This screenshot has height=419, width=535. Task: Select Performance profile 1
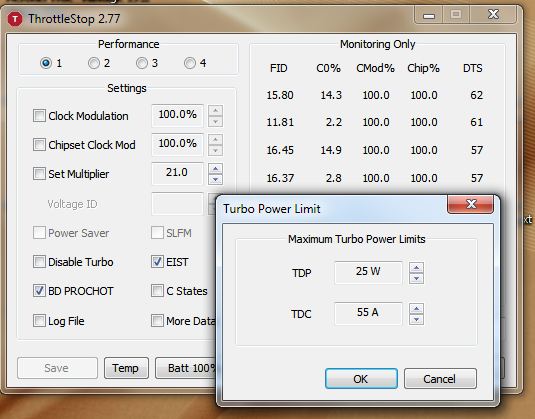click(x=46, y=63)
